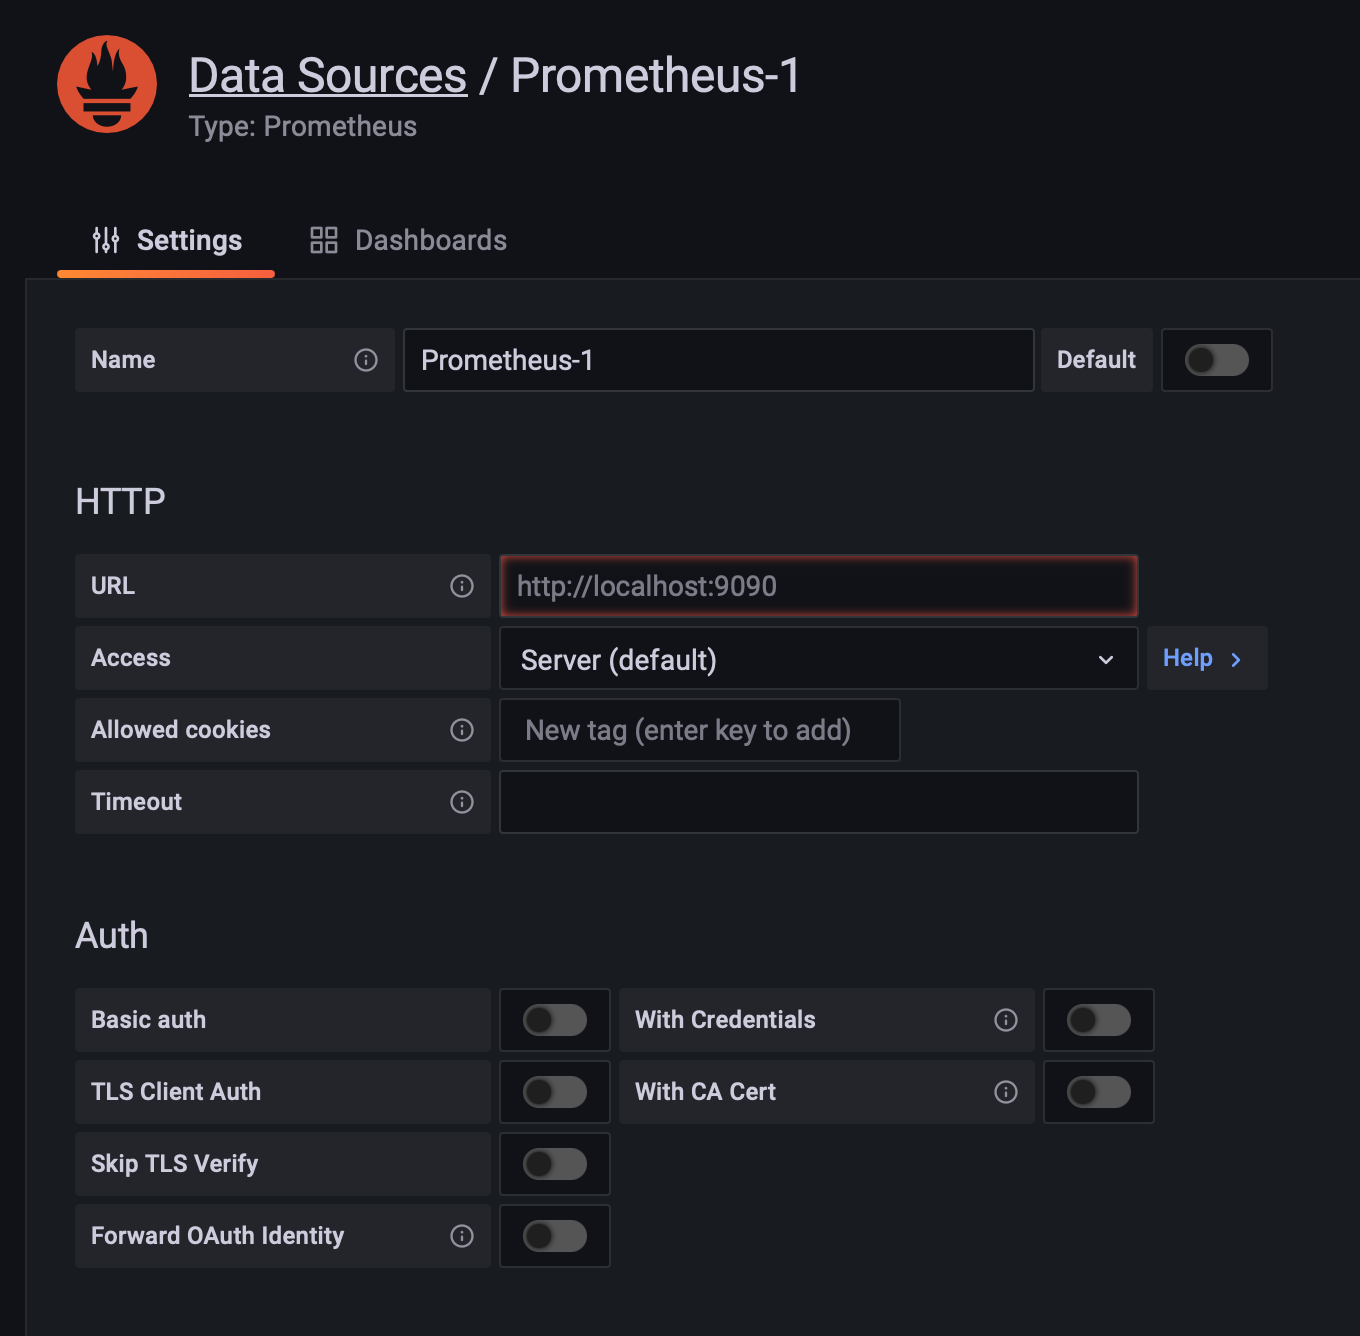
Task: Click the HTTP section heading
Action: (121, 501)
